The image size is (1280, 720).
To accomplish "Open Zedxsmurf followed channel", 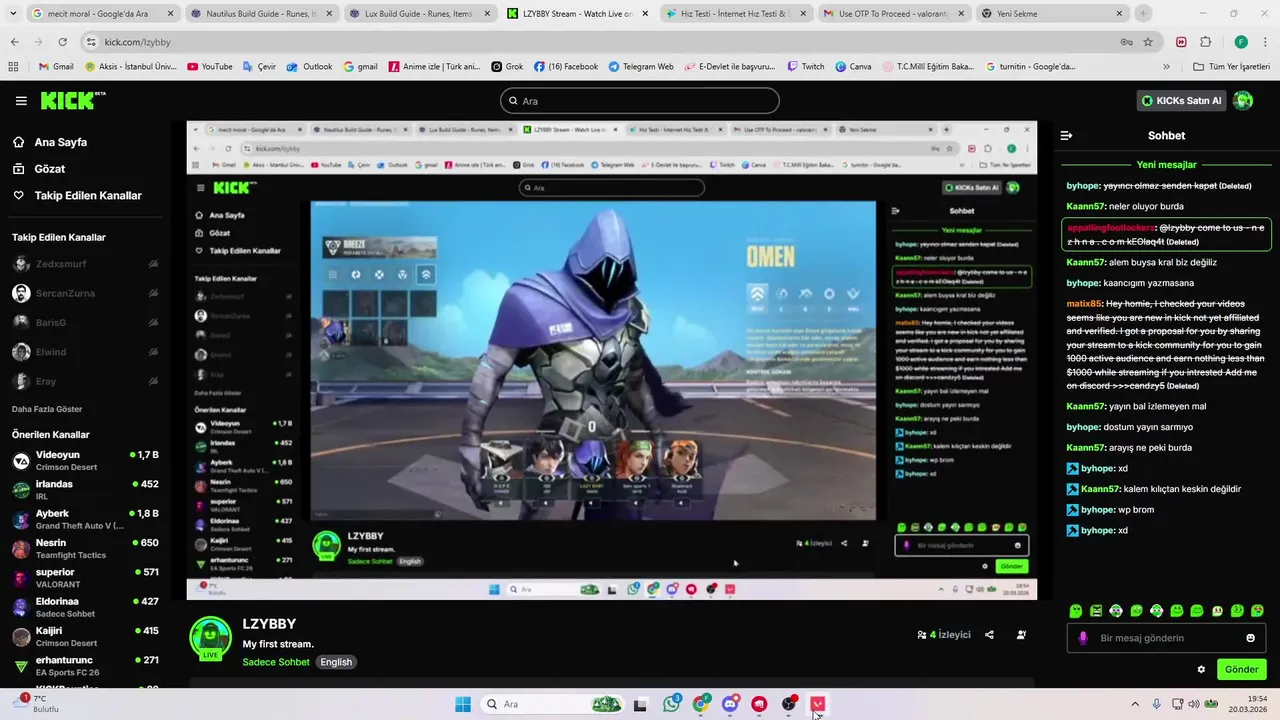I will pos(84,265).
